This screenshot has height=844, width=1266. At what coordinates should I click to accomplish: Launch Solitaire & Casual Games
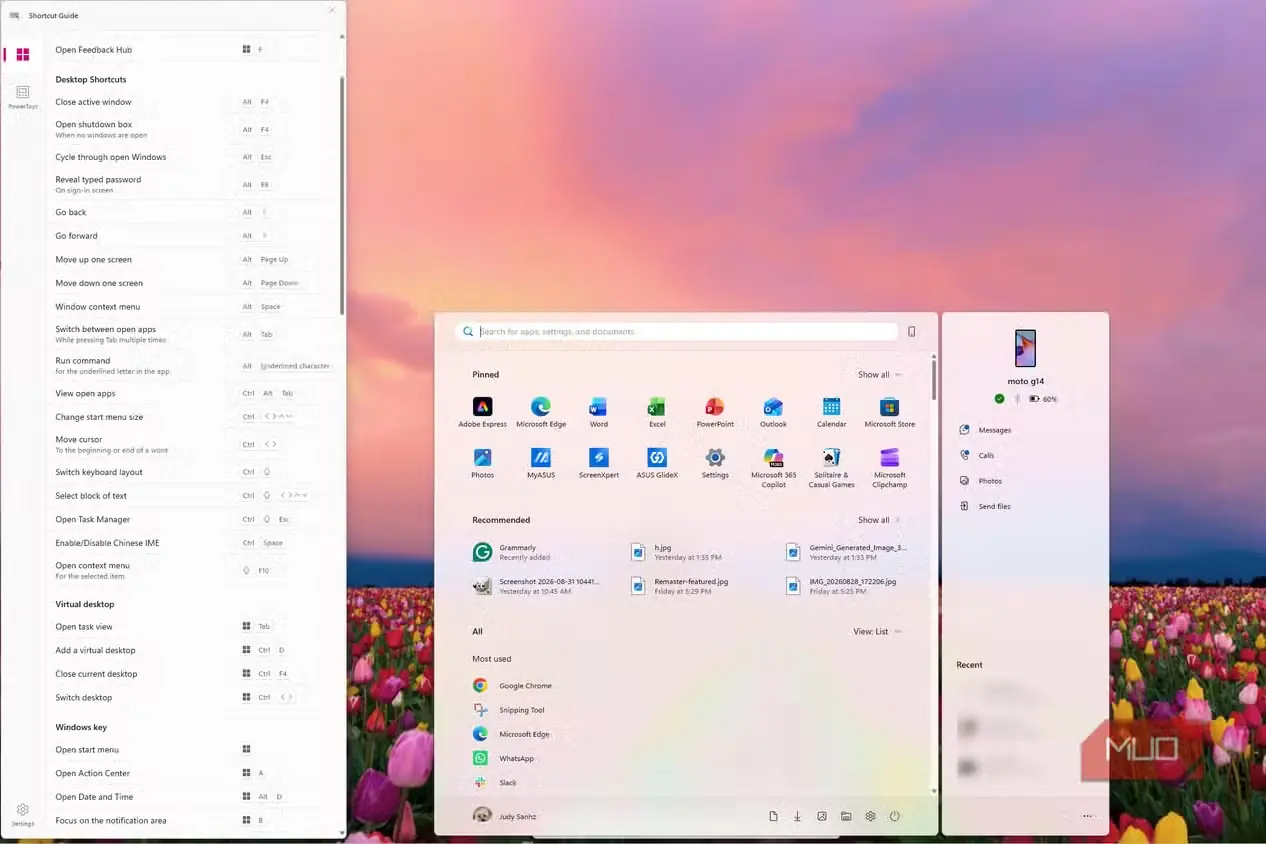tap(831, 468)
